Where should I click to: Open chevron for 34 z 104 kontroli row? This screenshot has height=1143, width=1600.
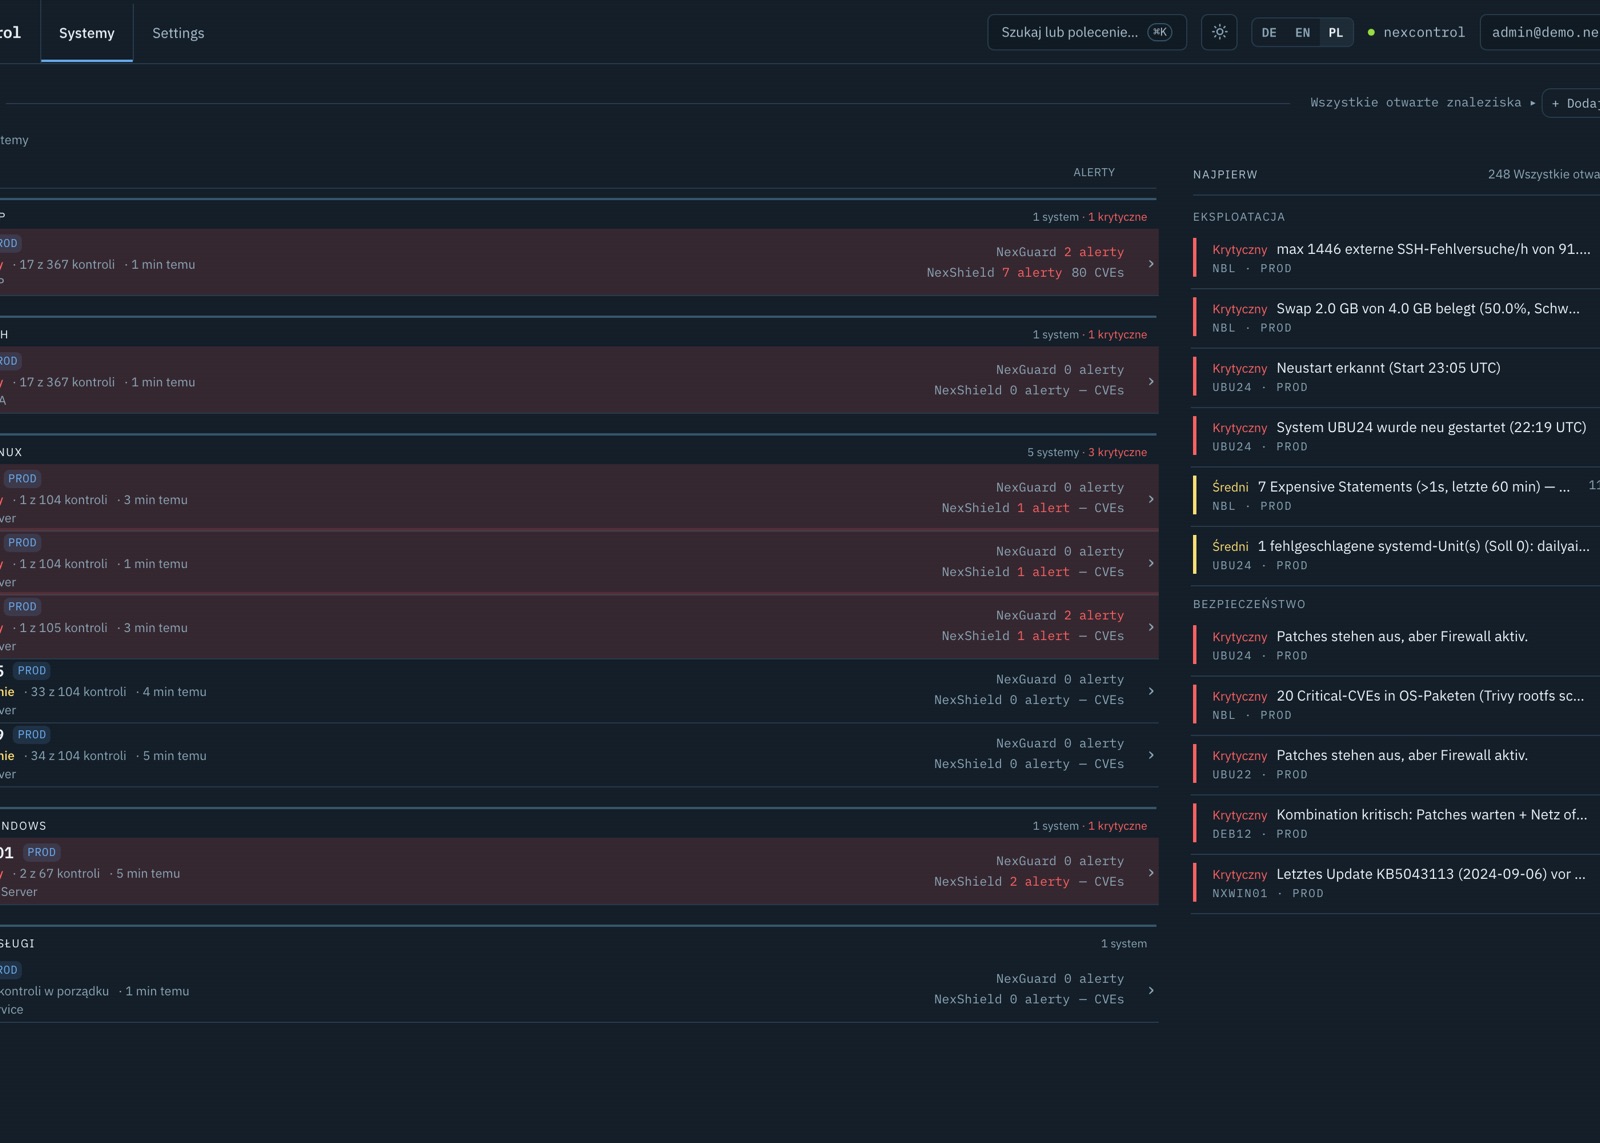click(x=1151, y=754)
